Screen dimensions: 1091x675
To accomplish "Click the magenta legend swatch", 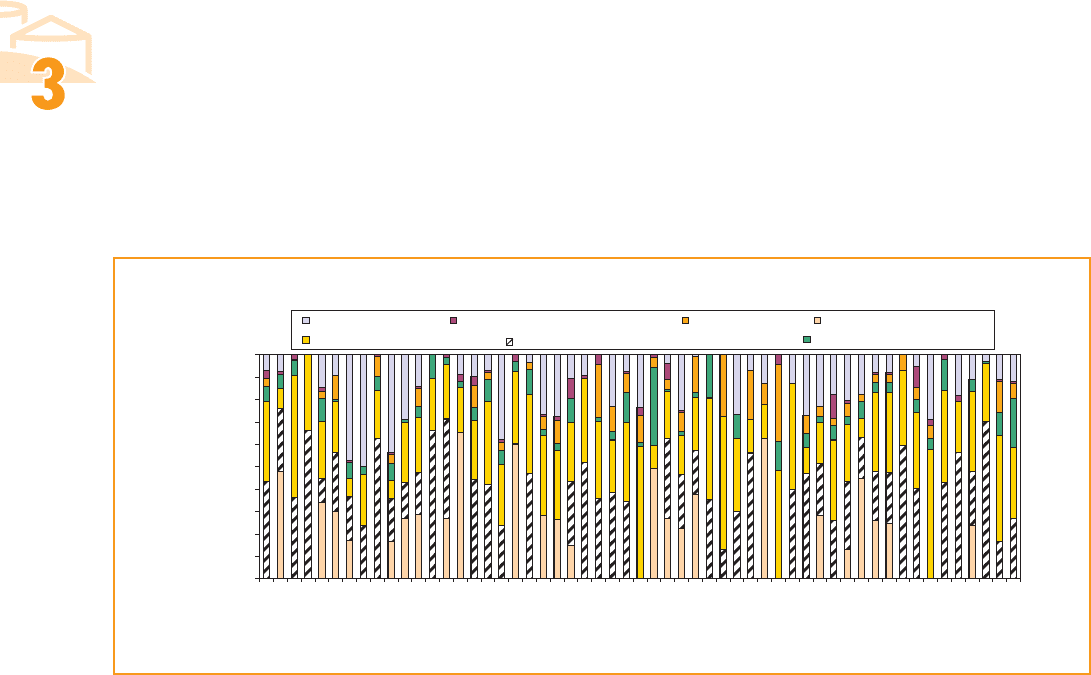I will point(453,321).
